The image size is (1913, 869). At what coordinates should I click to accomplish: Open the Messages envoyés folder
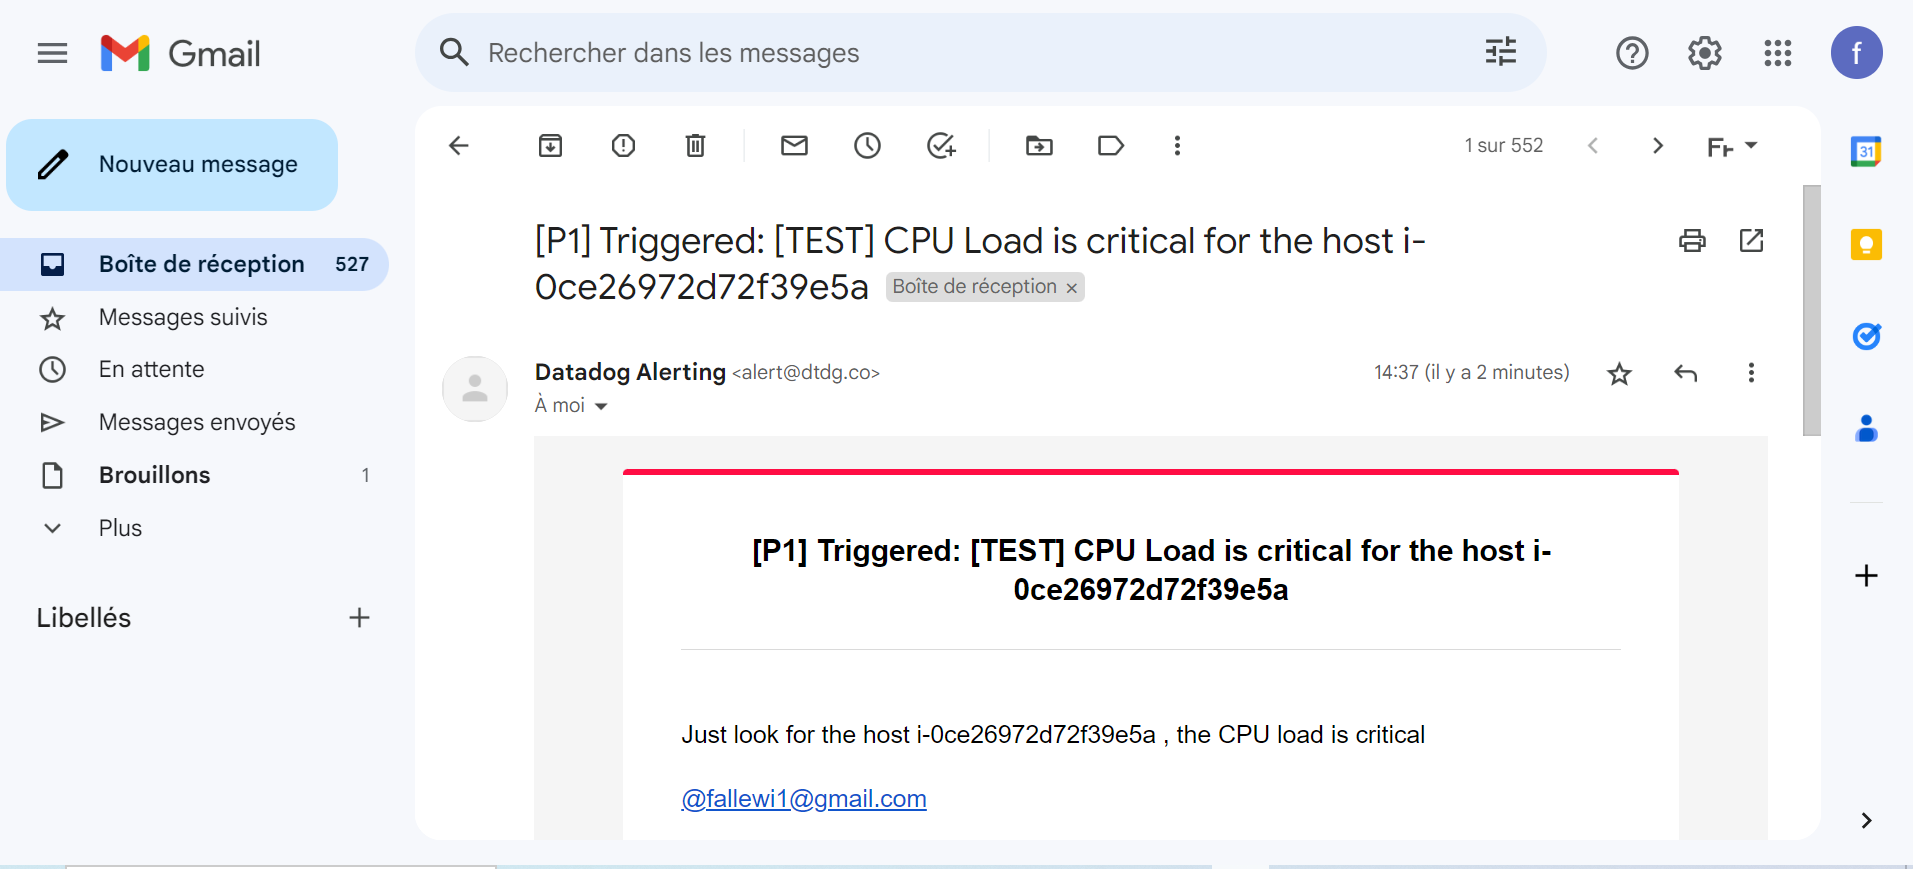(x=195, y=422)
